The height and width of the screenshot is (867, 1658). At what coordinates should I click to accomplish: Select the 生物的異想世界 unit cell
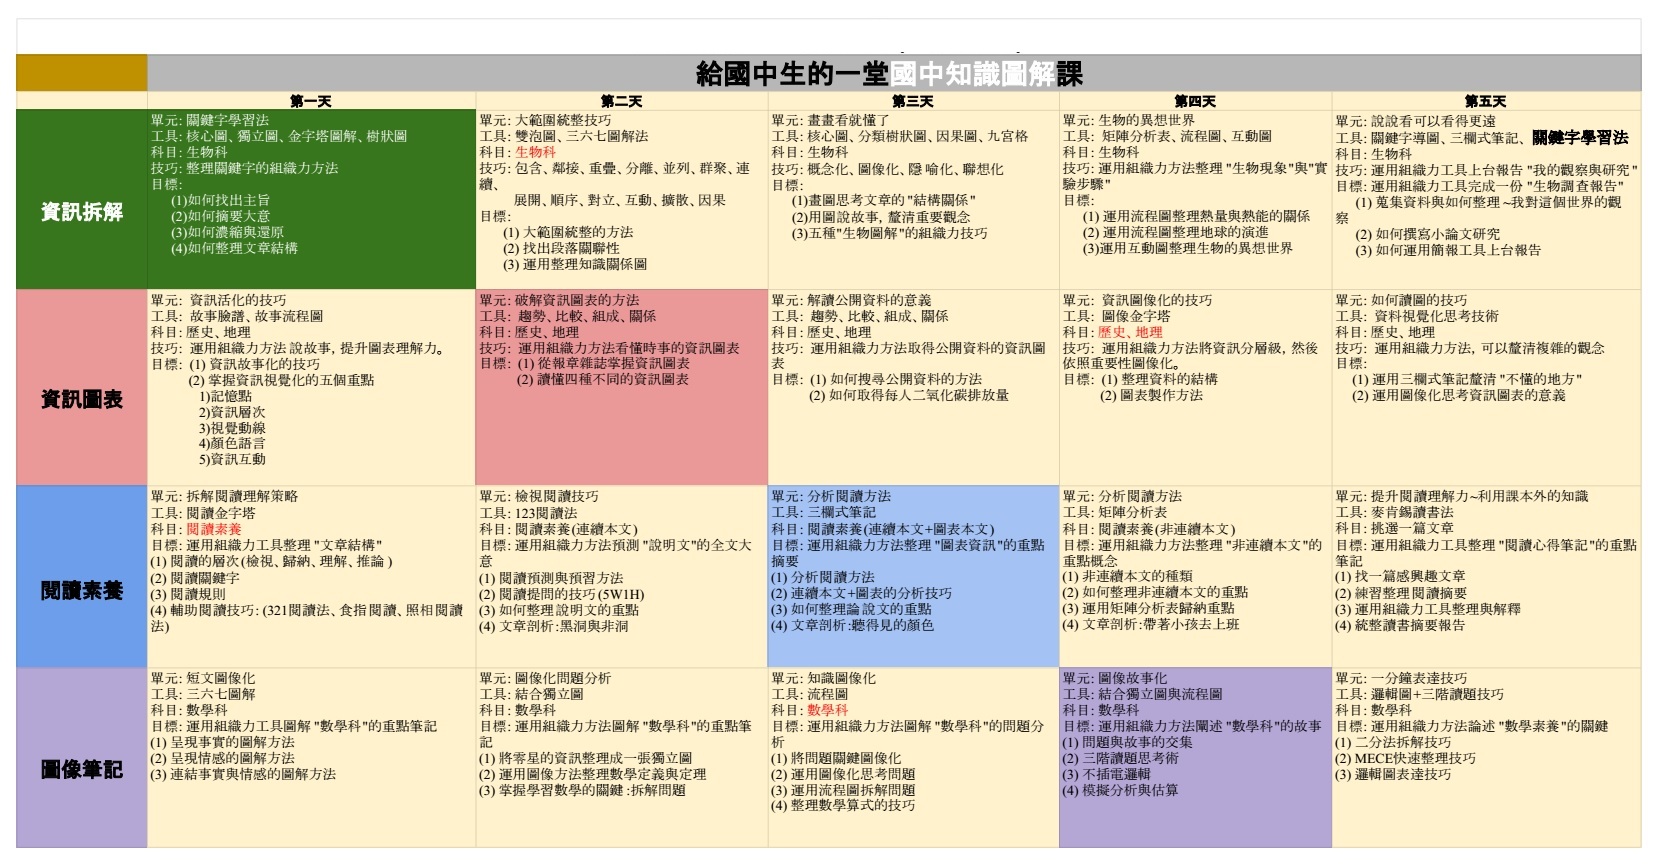click(1194, 200)
